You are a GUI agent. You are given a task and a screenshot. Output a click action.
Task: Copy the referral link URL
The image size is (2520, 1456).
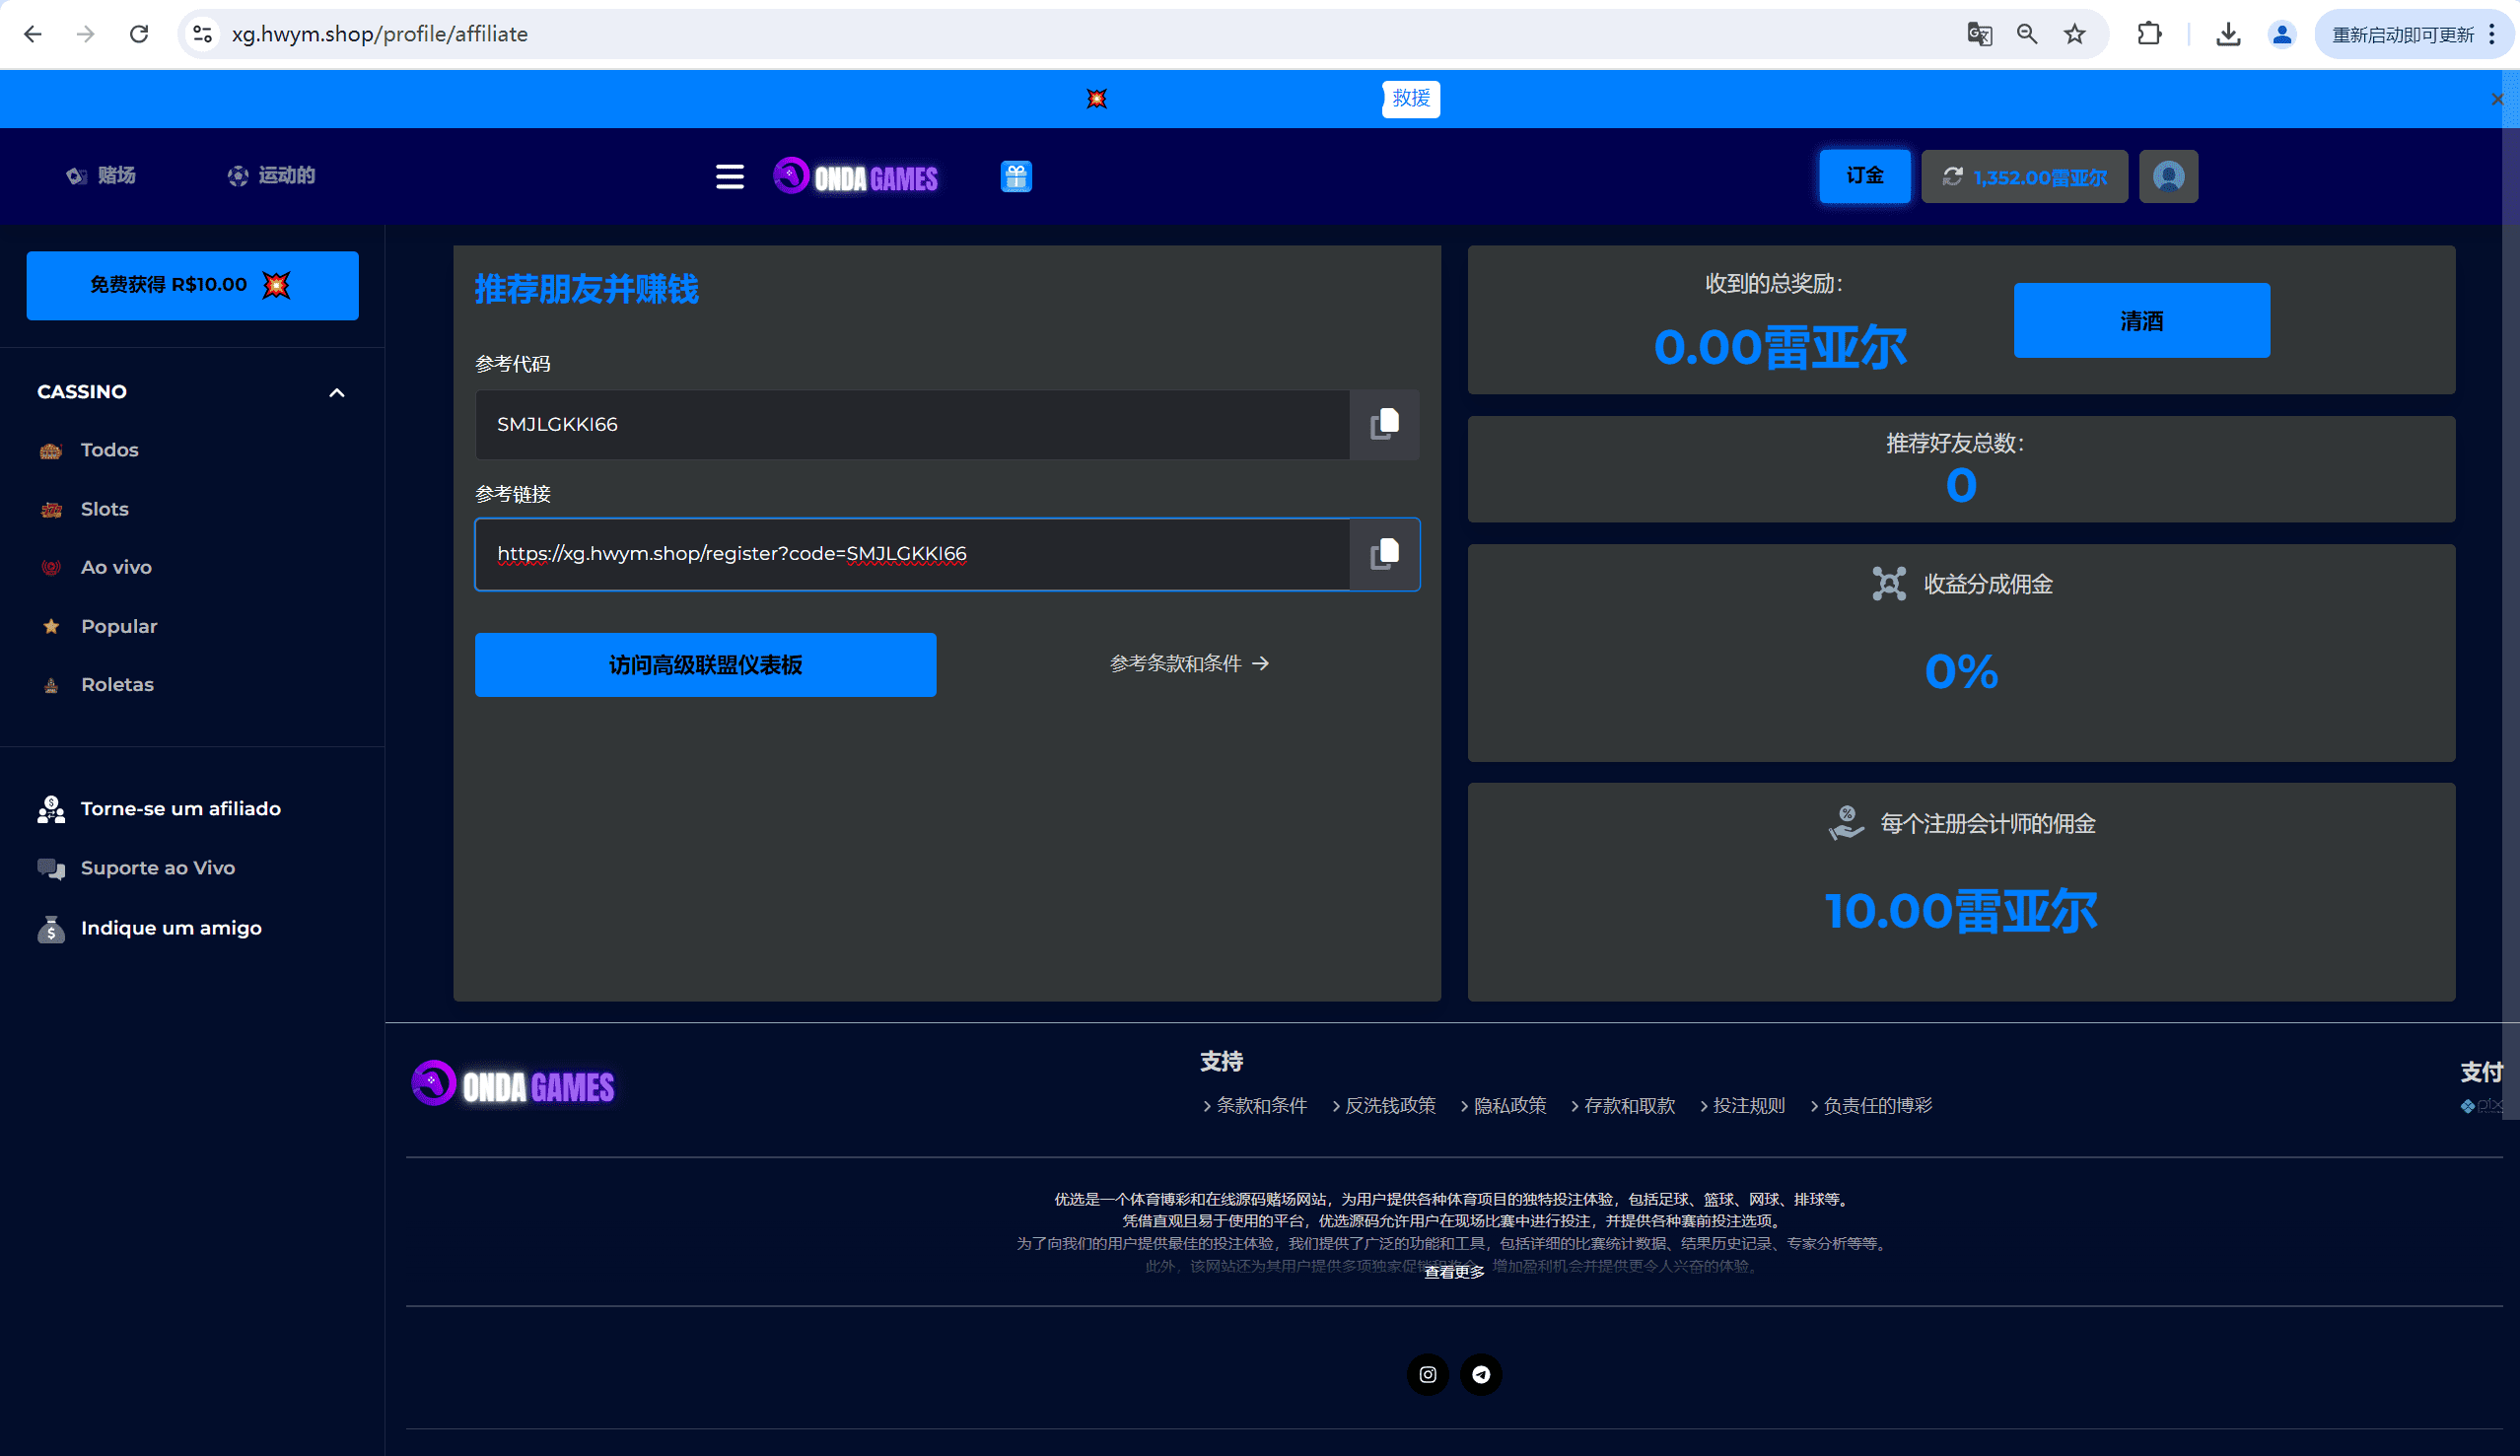[1384, 554]
